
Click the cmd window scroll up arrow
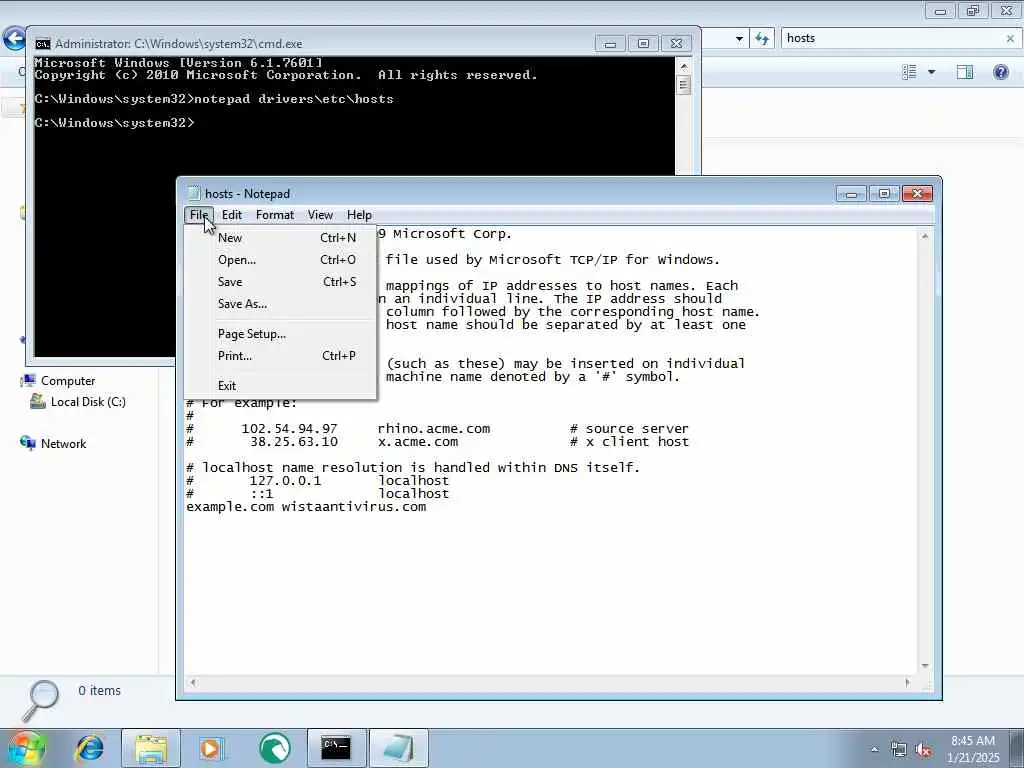coord(684,66)
